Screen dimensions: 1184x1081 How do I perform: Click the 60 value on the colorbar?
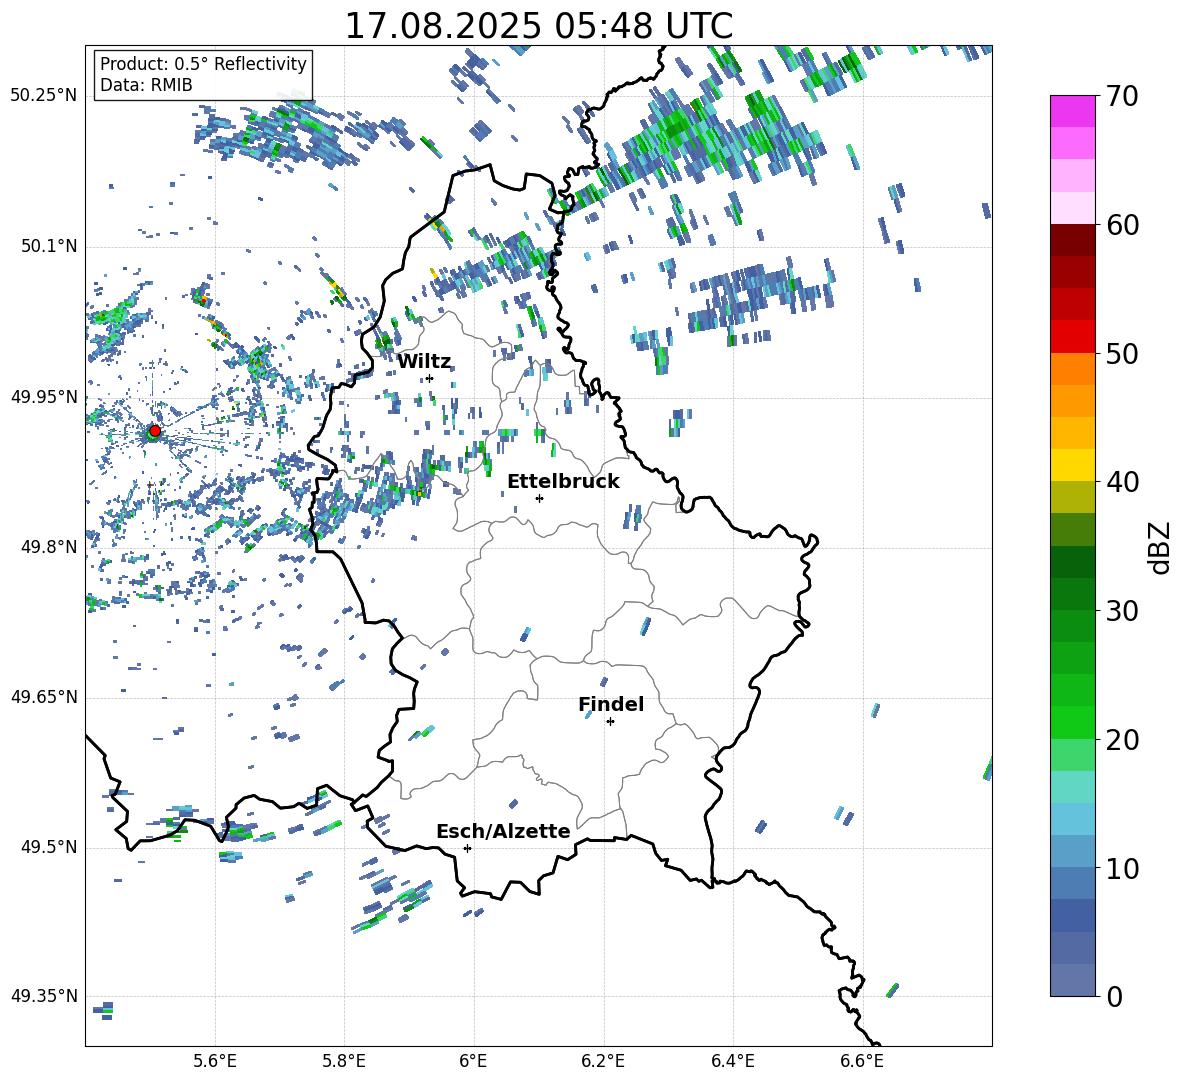1122,225
